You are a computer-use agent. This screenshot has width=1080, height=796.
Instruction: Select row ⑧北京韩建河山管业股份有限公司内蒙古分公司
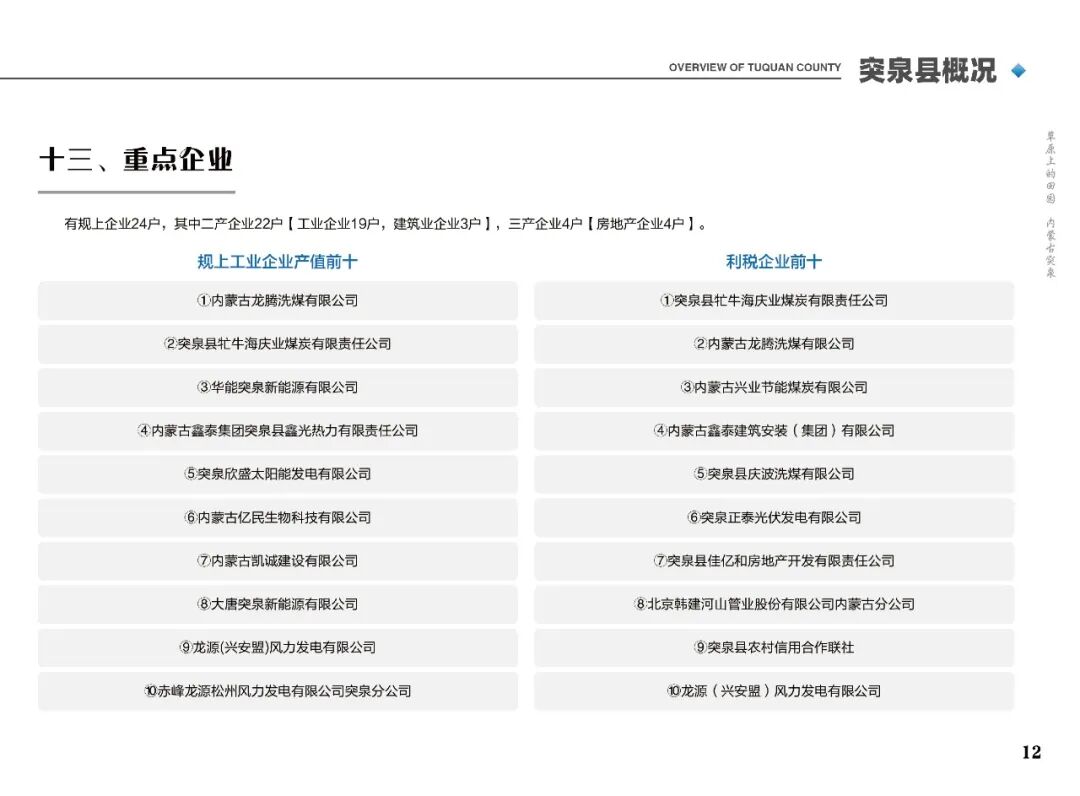coord(774,604)
